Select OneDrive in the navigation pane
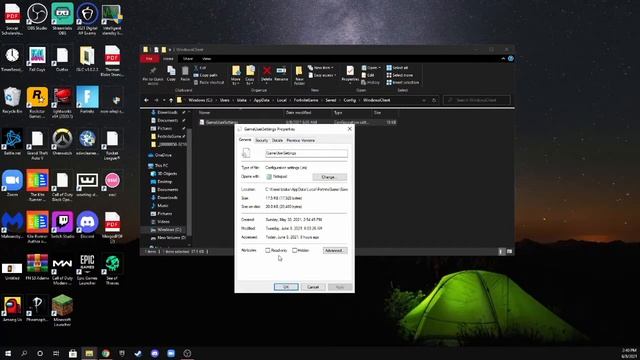640x360 pixels. click(x=160, y=155)
